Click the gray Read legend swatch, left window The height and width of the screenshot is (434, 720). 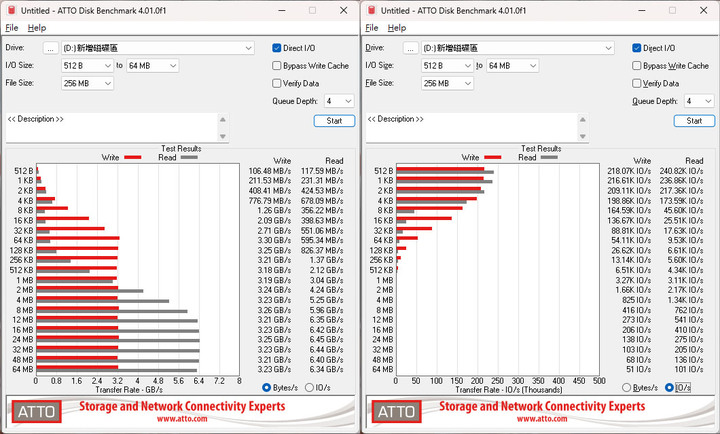point(189,158)
